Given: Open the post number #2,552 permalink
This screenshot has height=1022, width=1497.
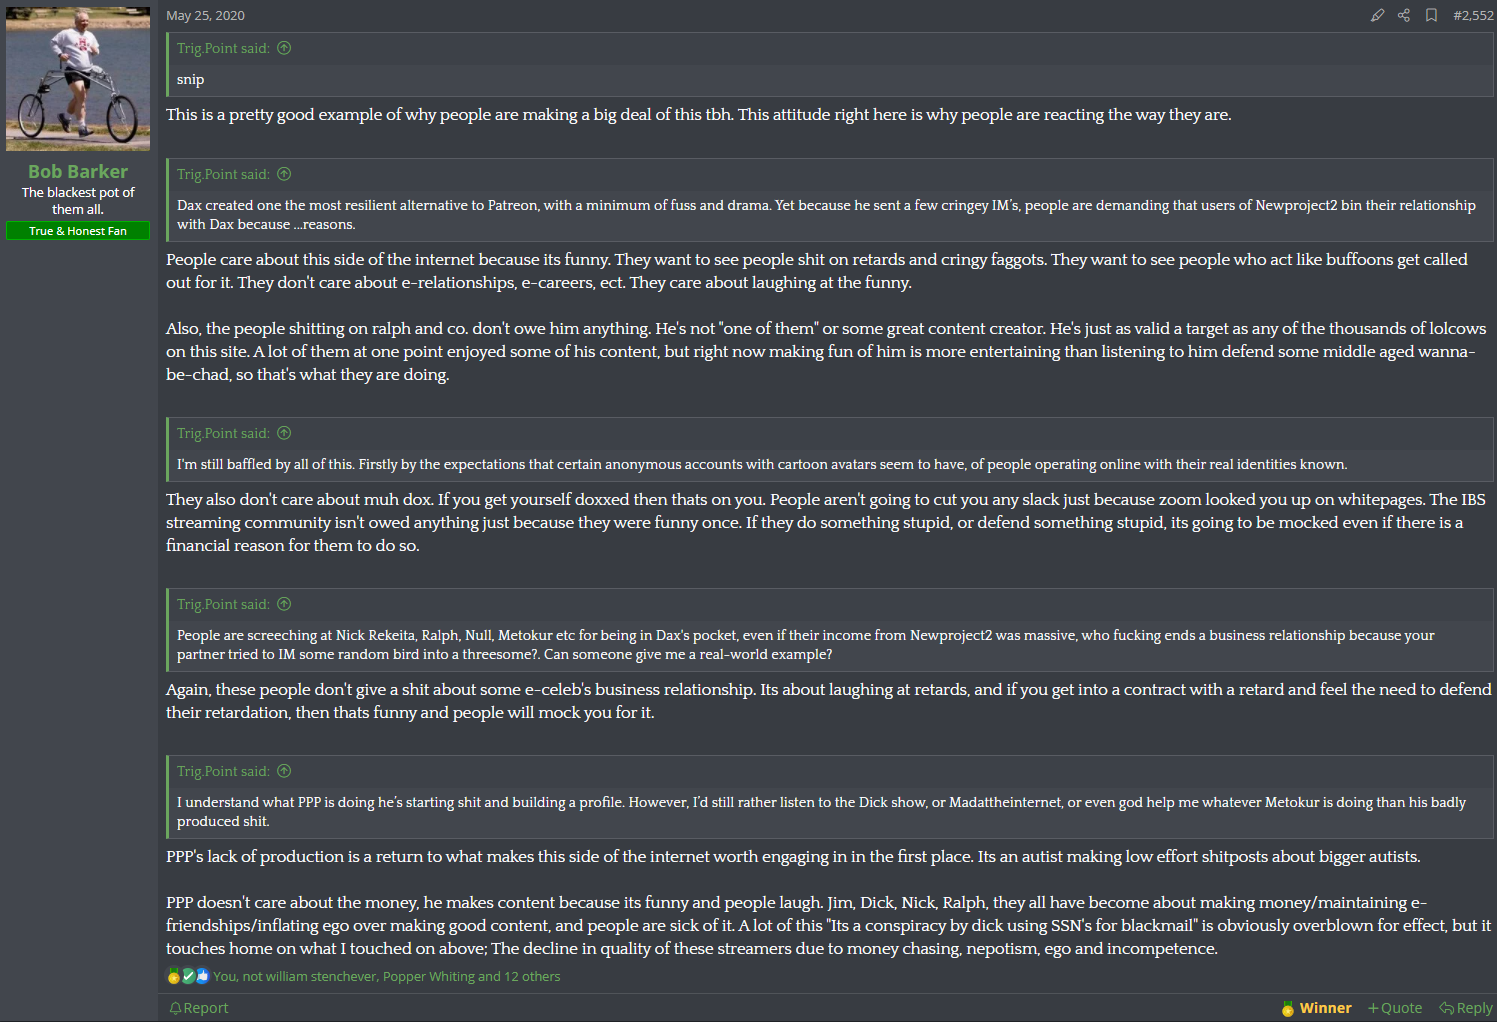Looking at the screenshot, I should point(1473,15).
